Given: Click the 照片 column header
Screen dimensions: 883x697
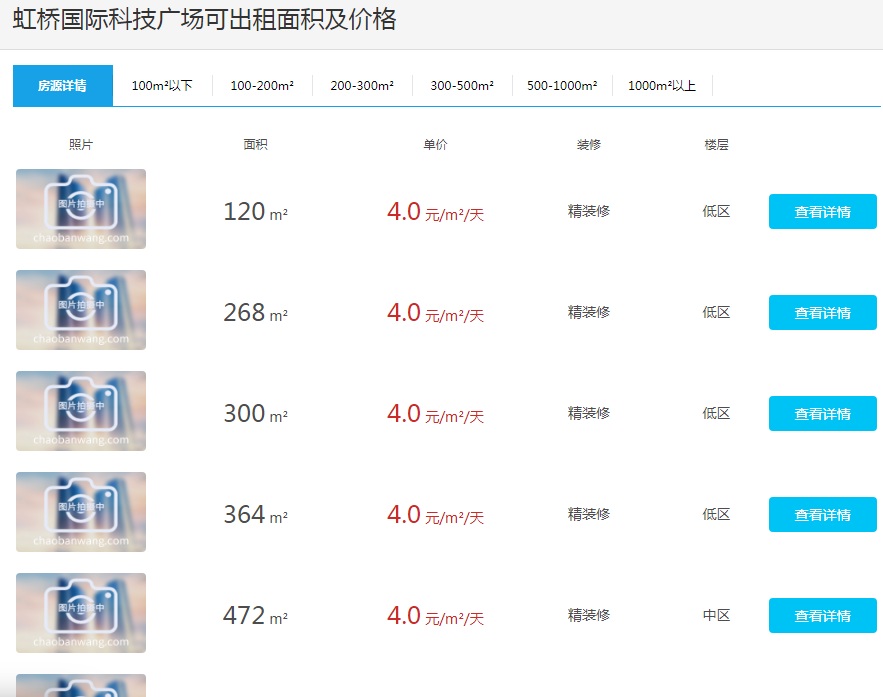Looking at the screenshot, I should pos(81,145).
